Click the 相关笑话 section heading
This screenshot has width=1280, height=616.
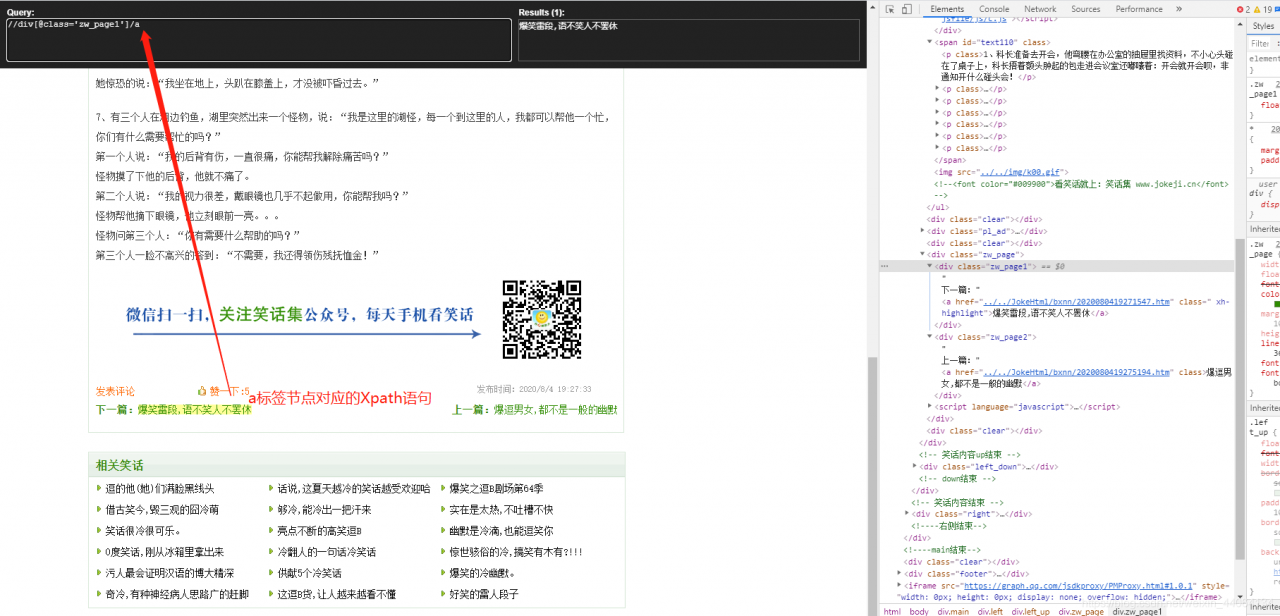119,465
